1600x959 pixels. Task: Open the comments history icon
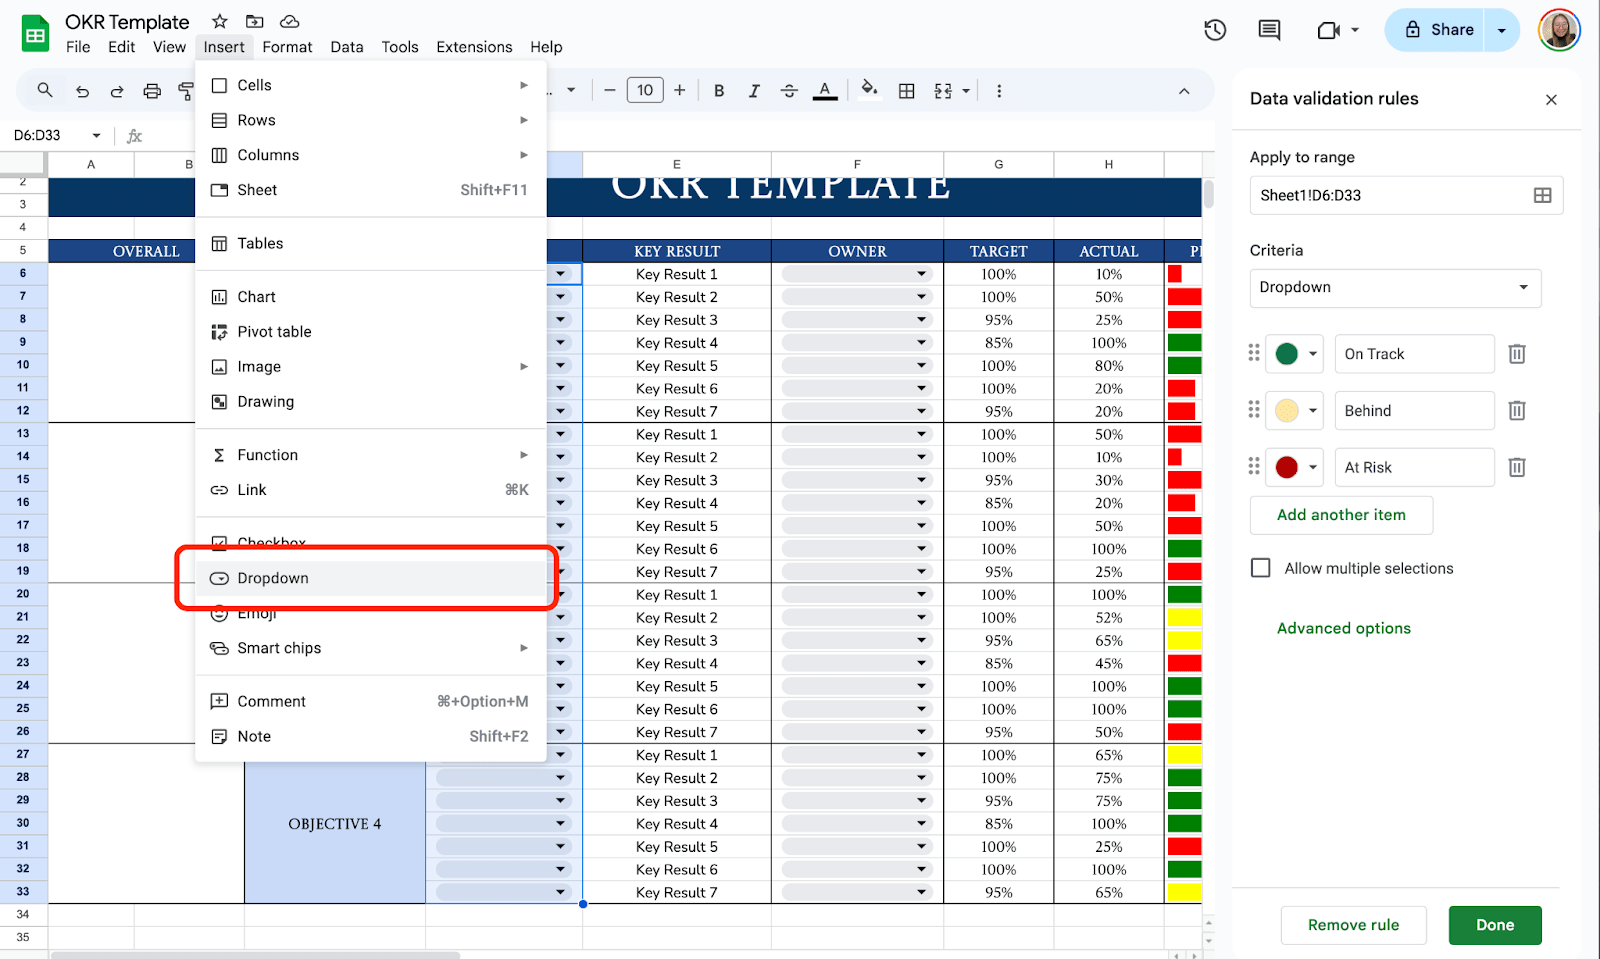click(1269, 30)
